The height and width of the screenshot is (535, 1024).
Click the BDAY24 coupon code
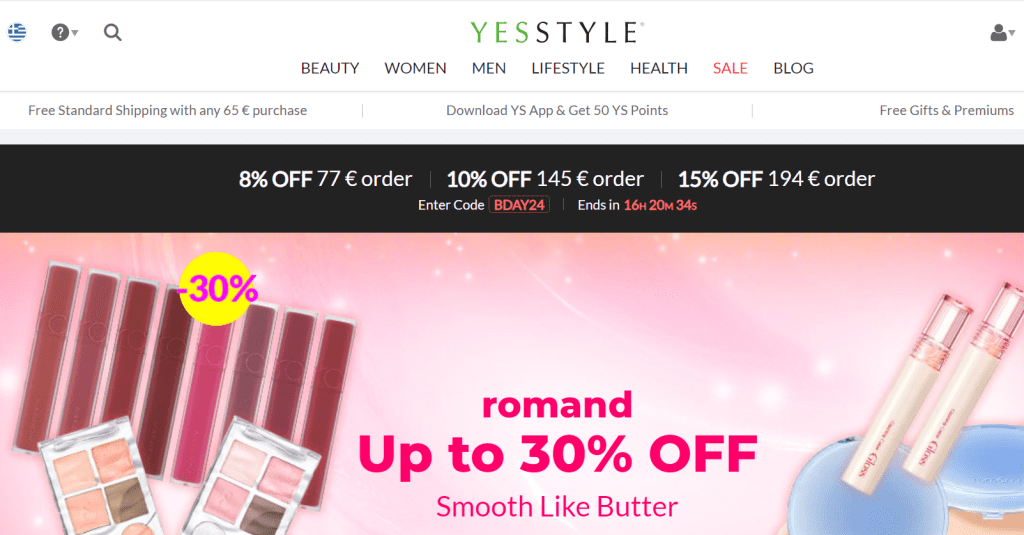(x=519, y=205)
